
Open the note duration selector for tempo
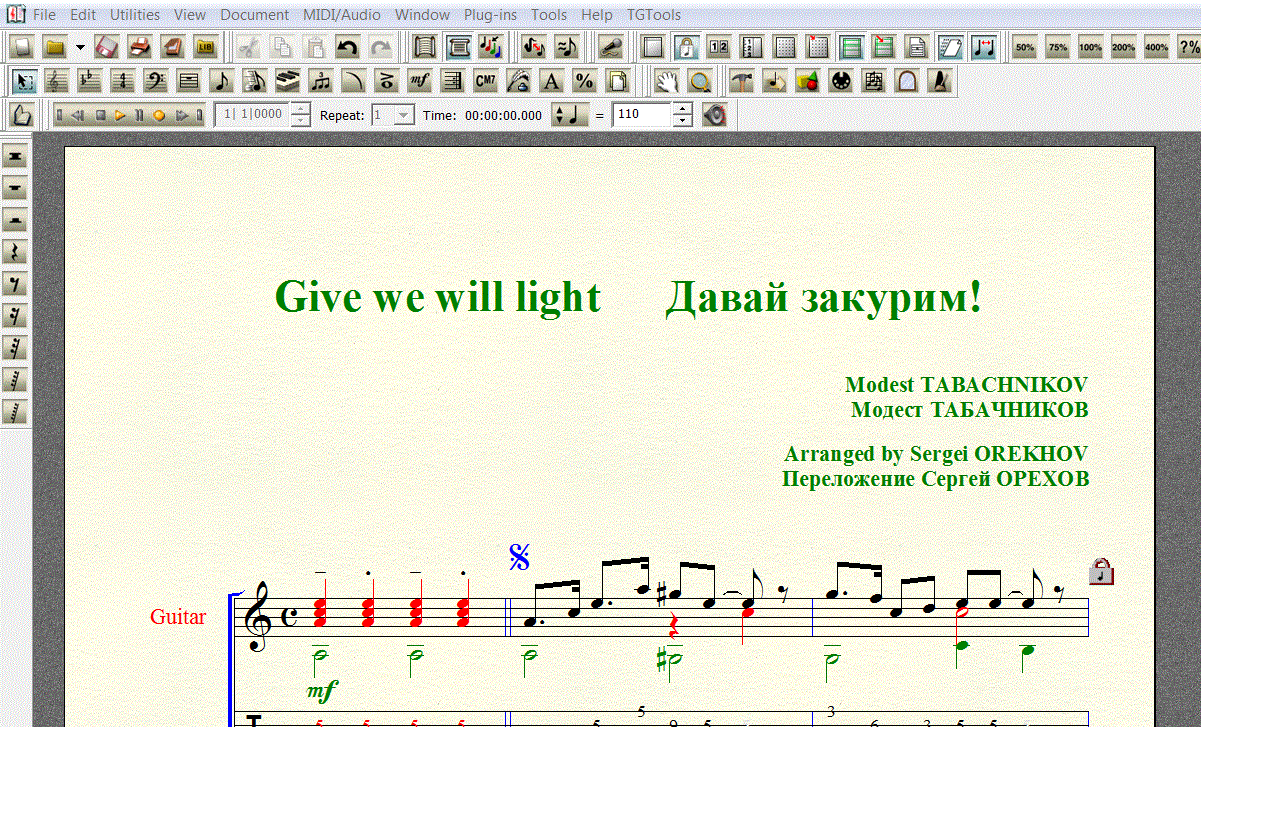570,115
